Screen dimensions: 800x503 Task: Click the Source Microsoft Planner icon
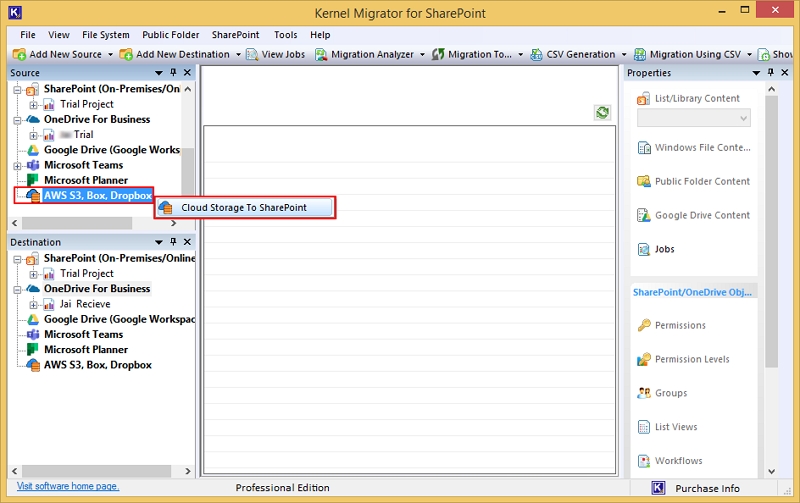coord(33,180)
